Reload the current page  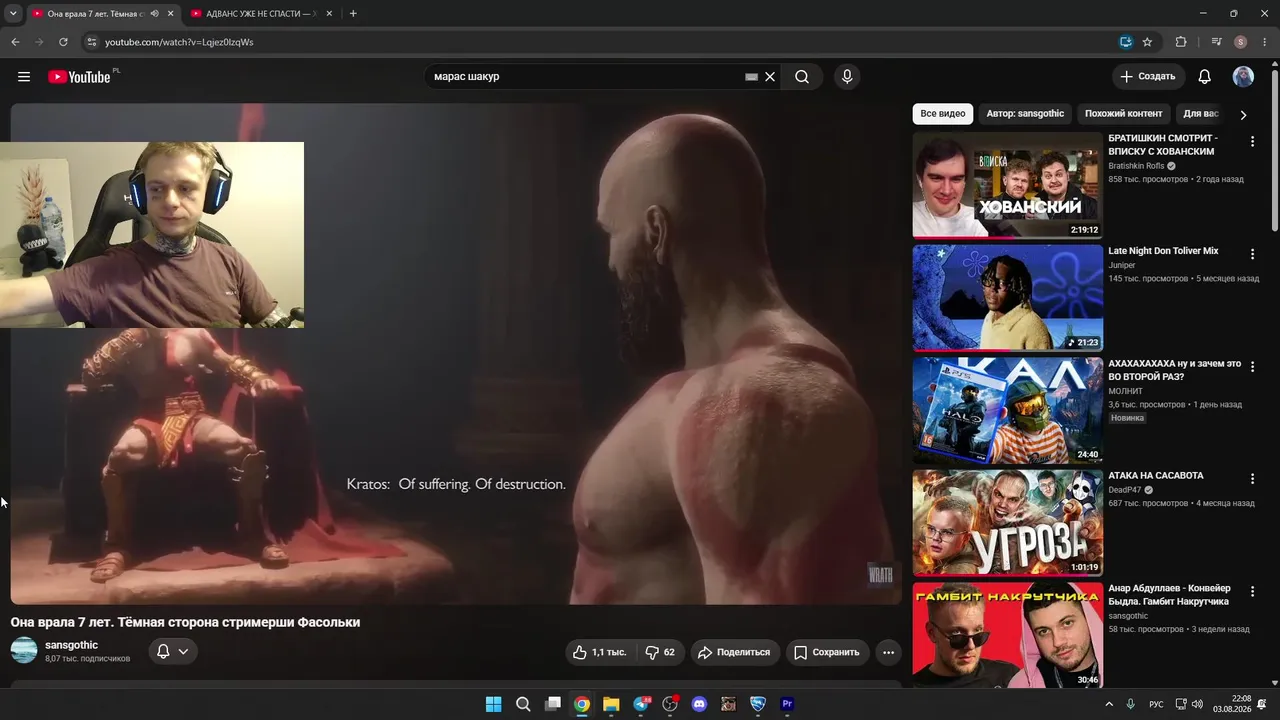point(63,42)
